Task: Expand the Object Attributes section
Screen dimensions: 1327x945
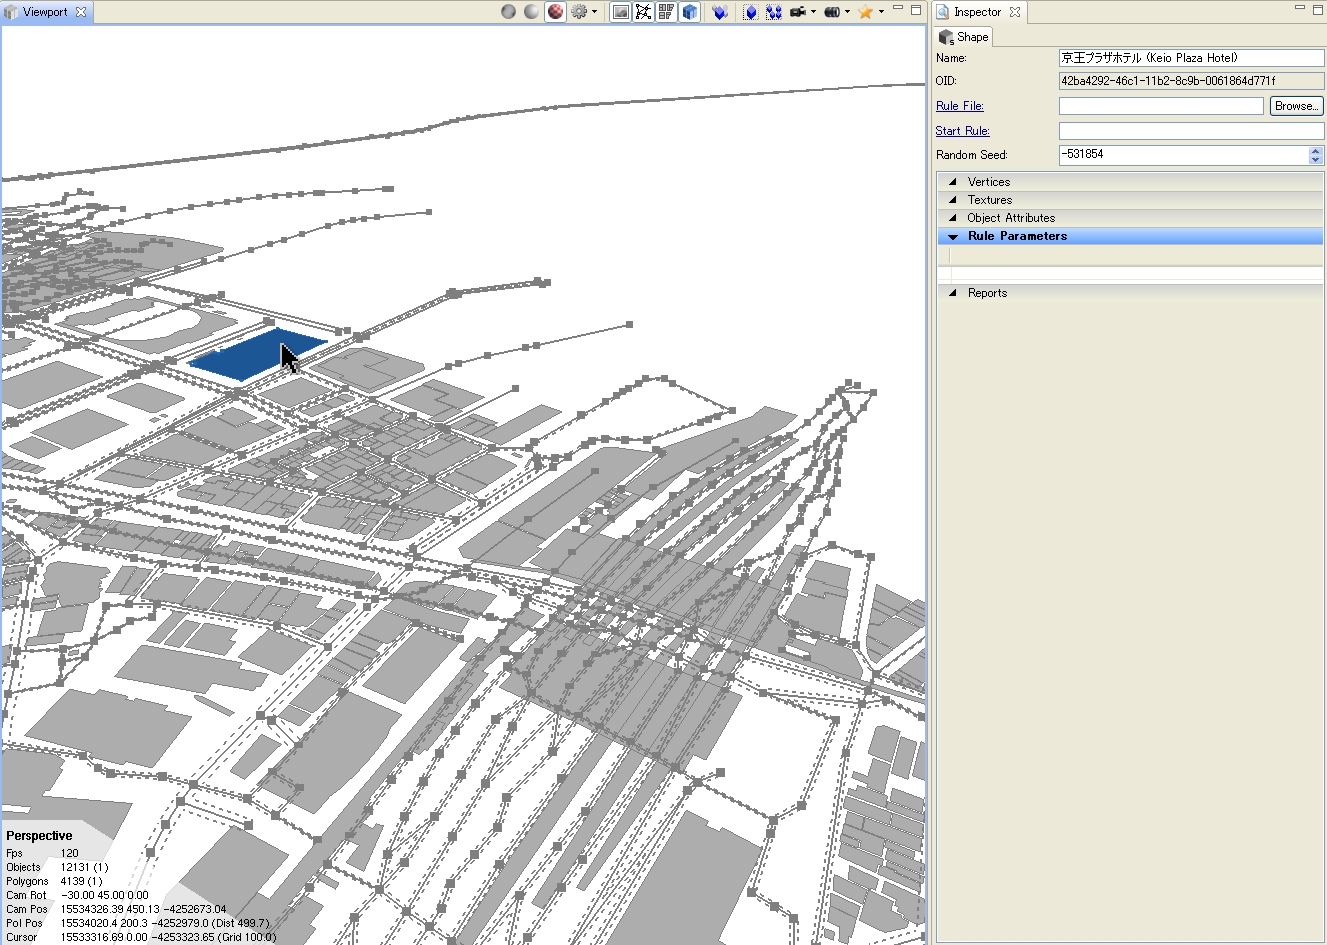Action: 1010,218
